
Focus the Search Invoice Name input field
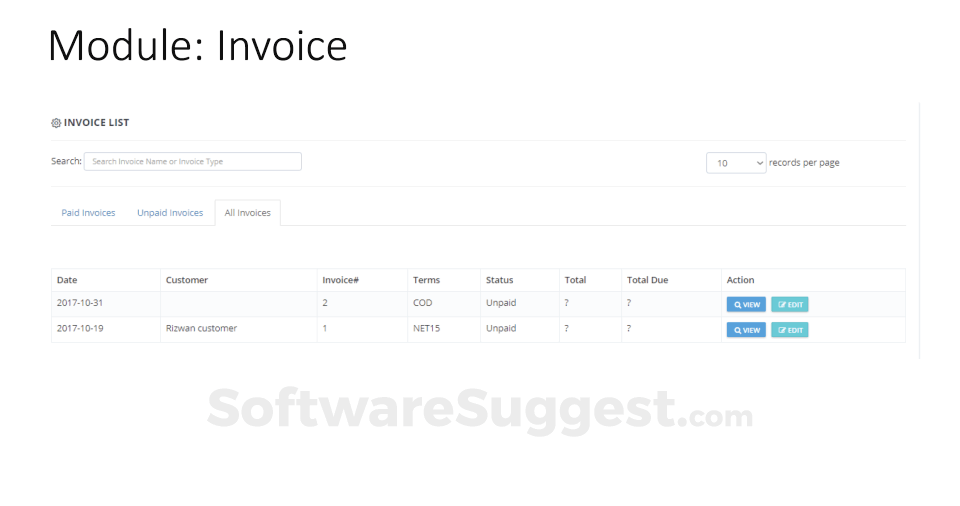[x=192, y=161]
